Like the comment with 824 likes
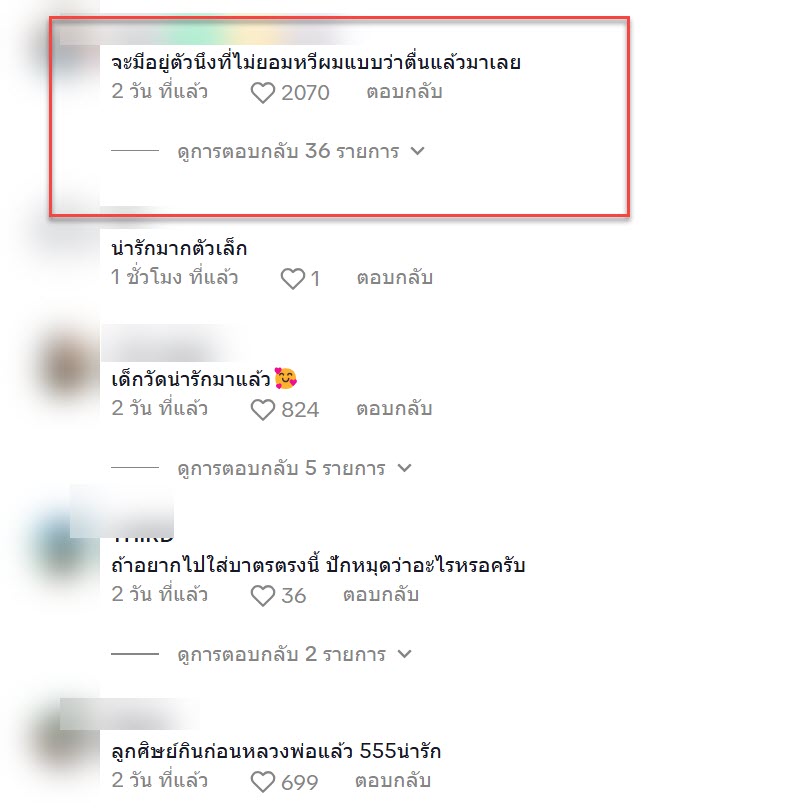The image size is (794, 808). [x=263, y=410]
